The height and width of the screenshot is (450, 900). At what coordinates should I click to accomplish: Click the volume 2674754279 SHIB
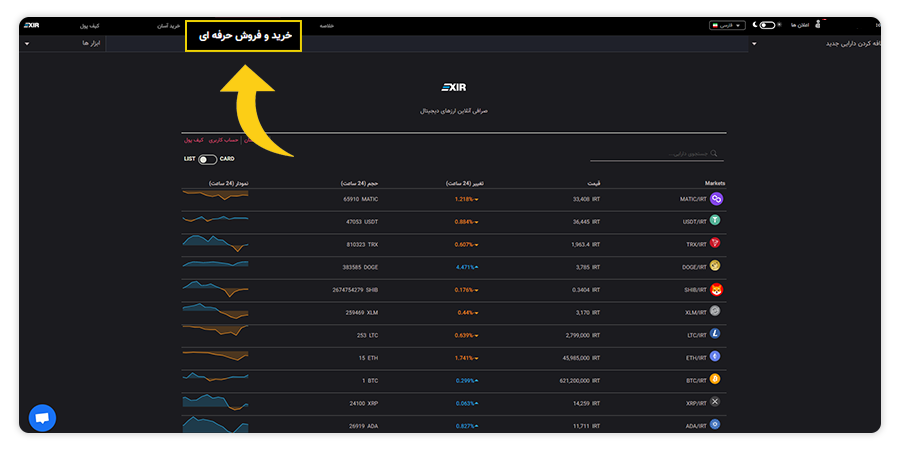355,290
